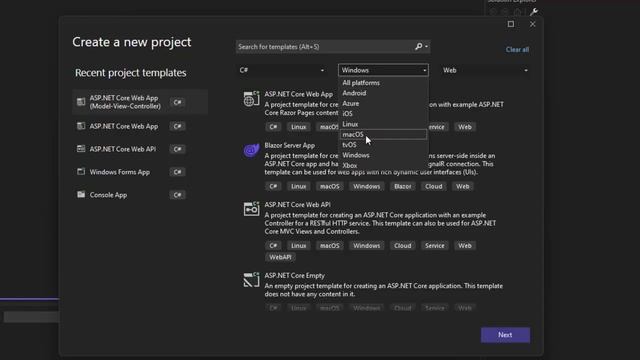This screenshot has height=360, width=640.
Task: Click the search magnifier icon
Action: [418, 47]
